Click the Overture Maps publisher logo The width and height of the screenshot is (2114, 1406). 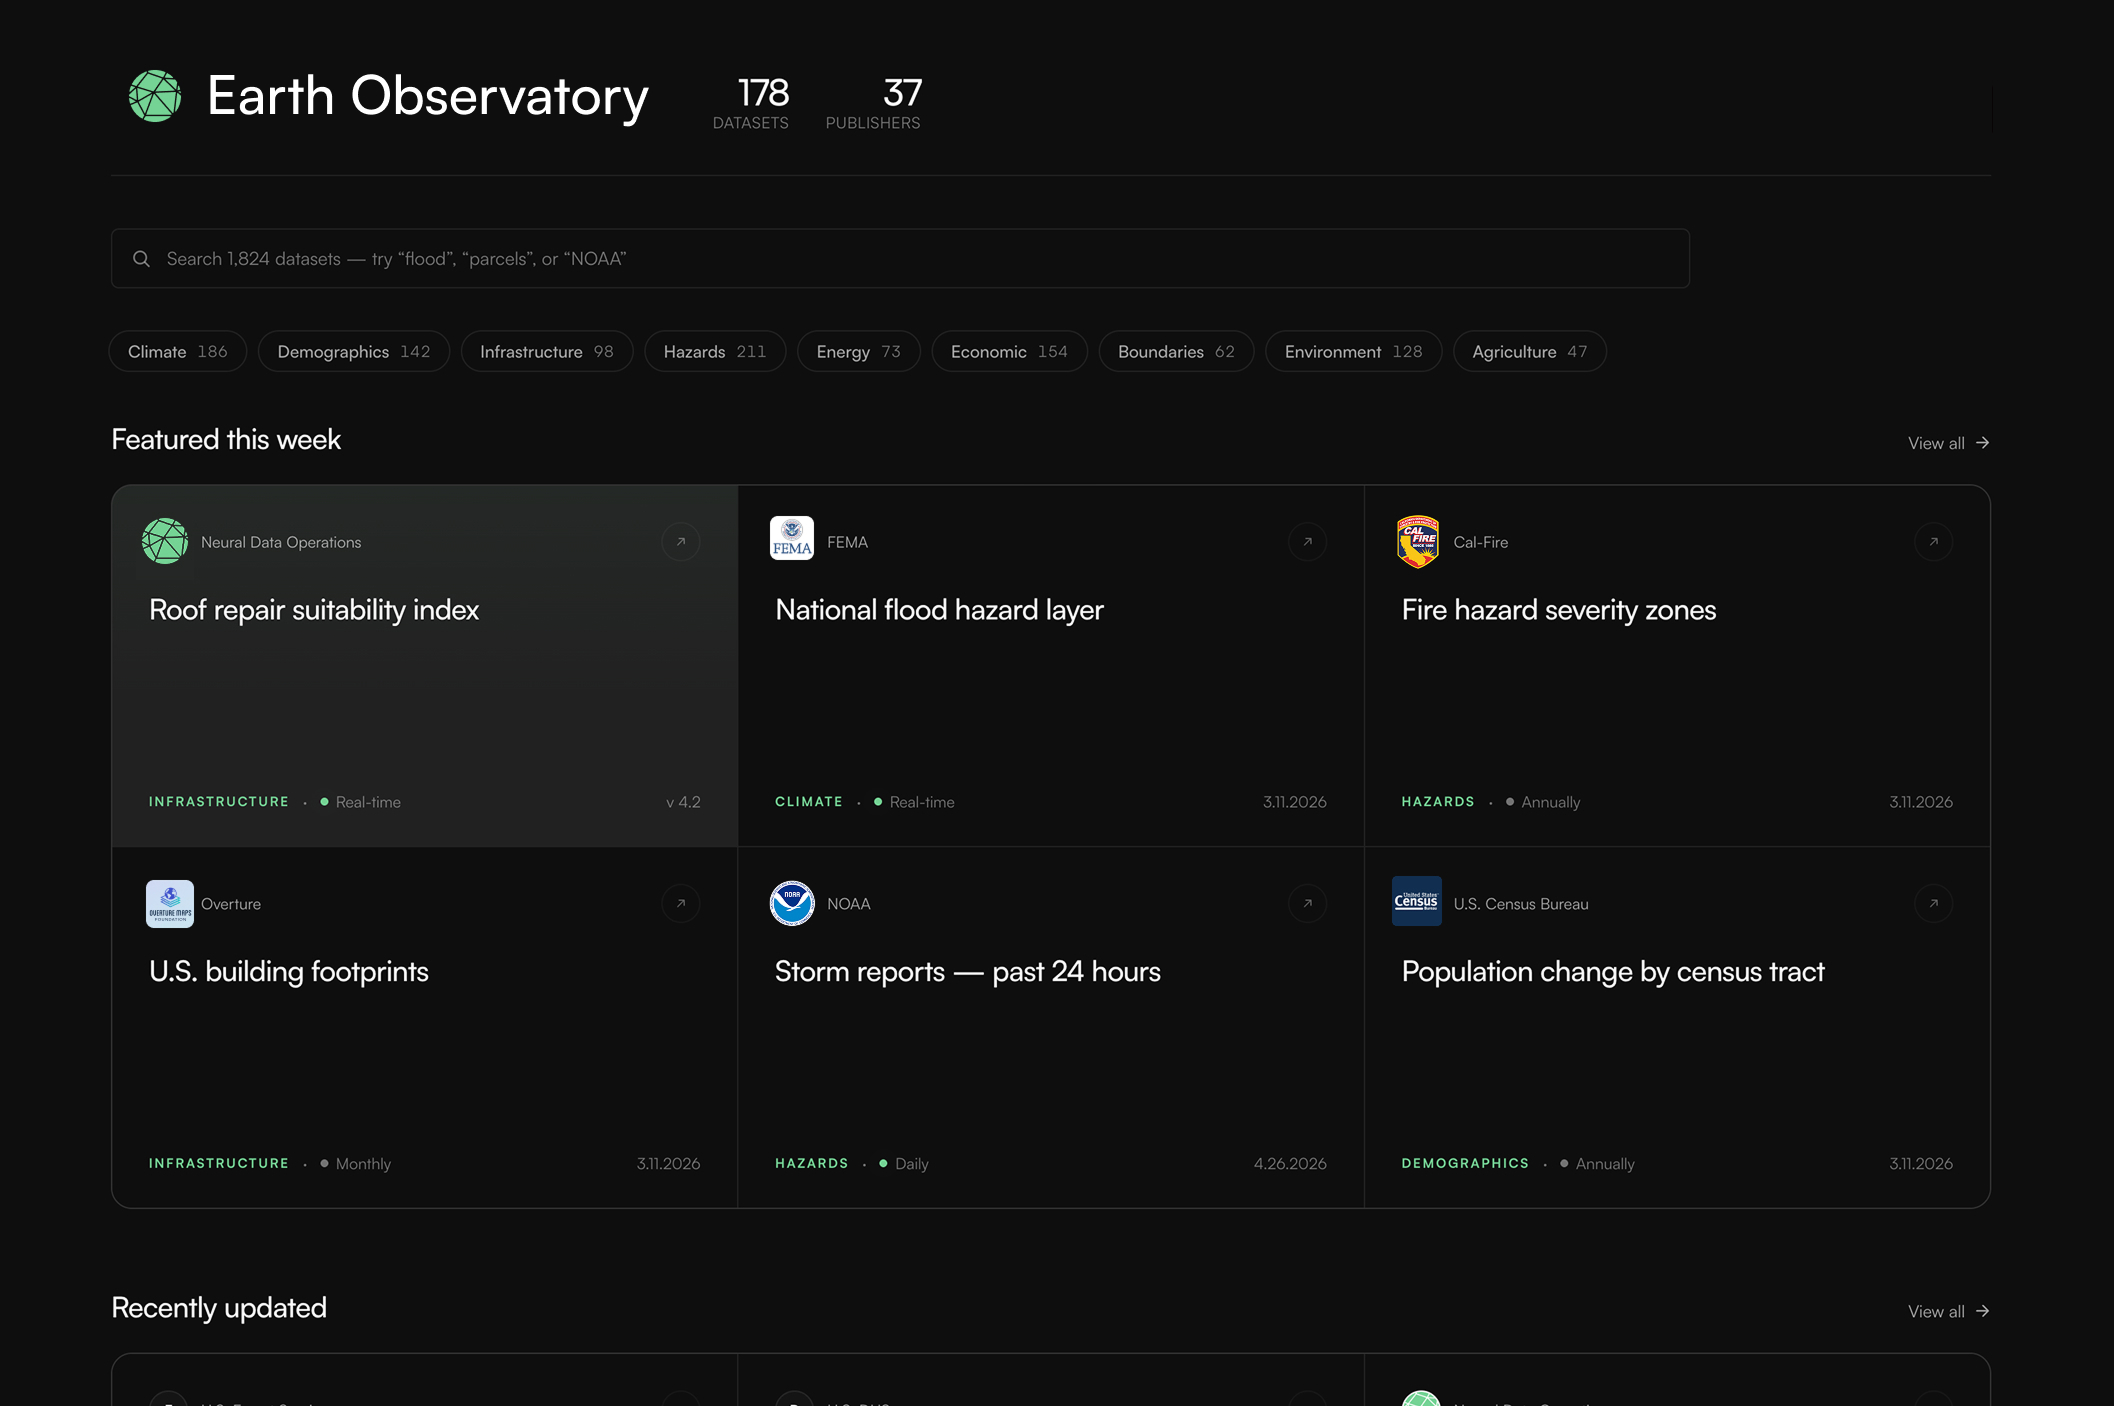tap(170, 904)
